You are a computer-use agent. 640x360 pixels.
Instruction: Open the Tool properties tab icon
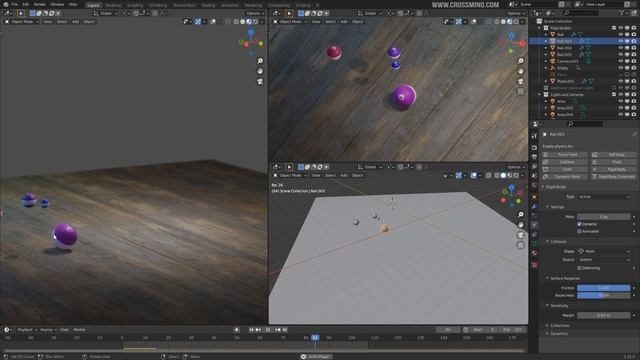(535, 136)
